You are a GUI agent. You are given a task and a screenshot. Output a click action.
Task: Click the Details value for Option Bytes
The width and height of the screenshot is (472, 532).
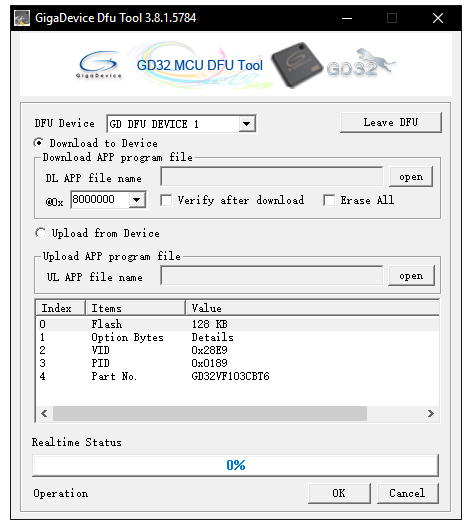coord(212,337)
